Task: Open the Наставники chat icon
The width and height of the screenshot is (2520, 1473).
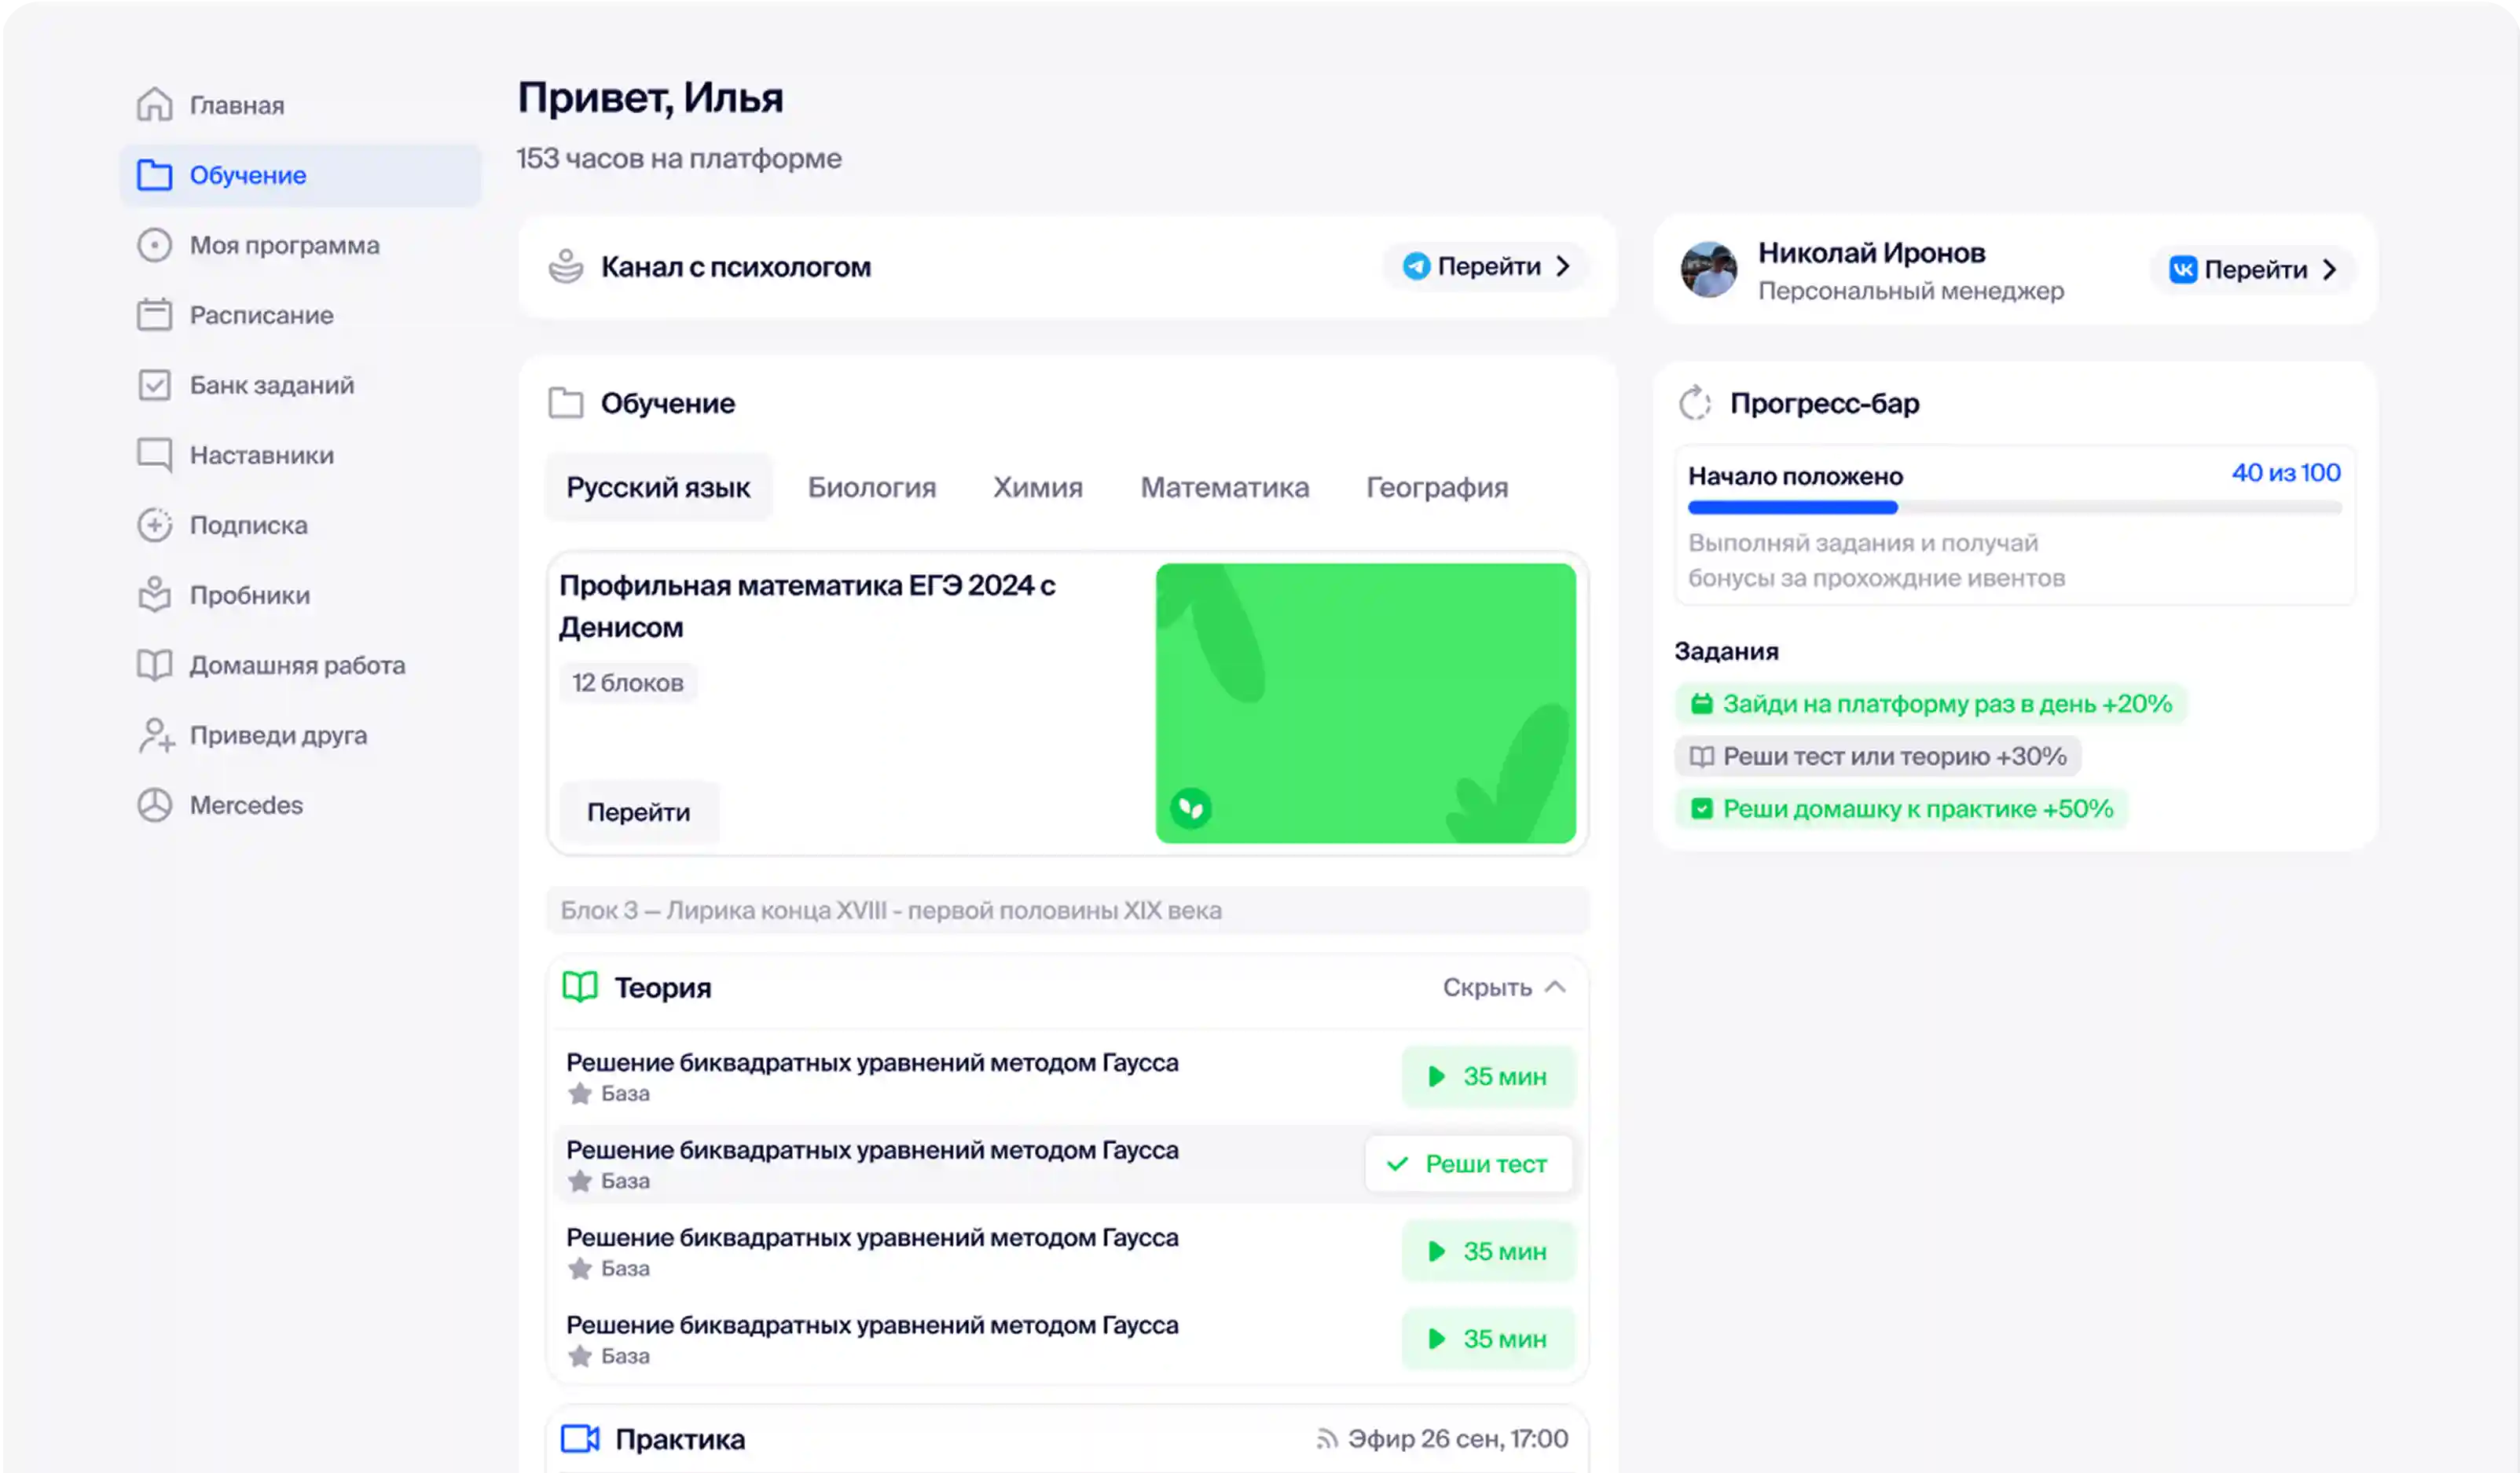Action: [154, 454]
